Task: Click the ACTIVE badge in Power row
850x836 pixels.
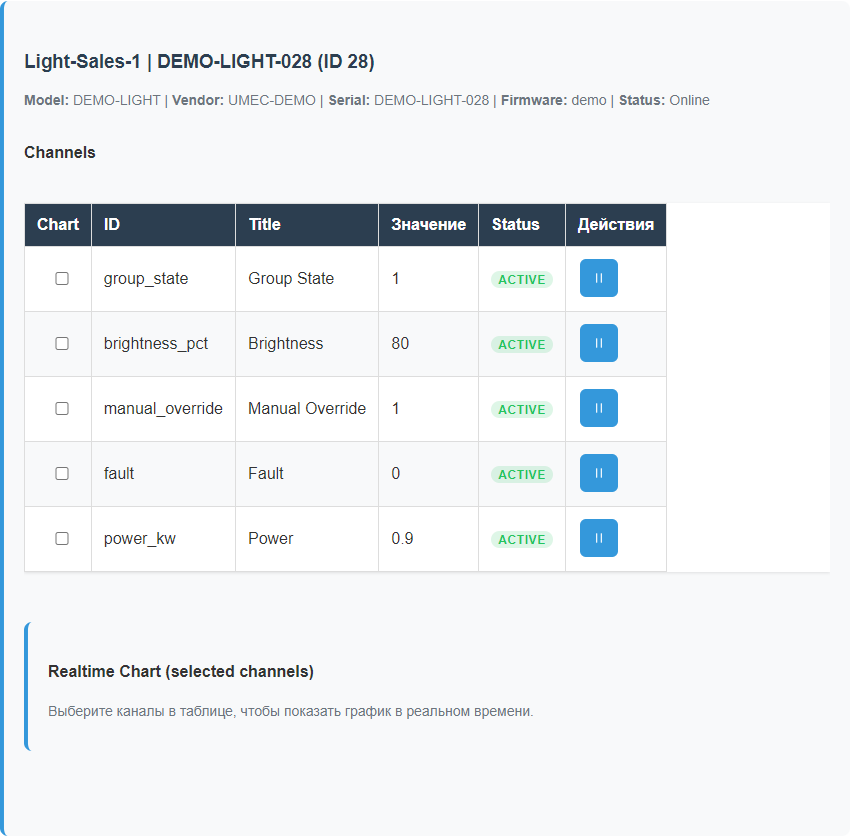Action: tap(521, 540)
